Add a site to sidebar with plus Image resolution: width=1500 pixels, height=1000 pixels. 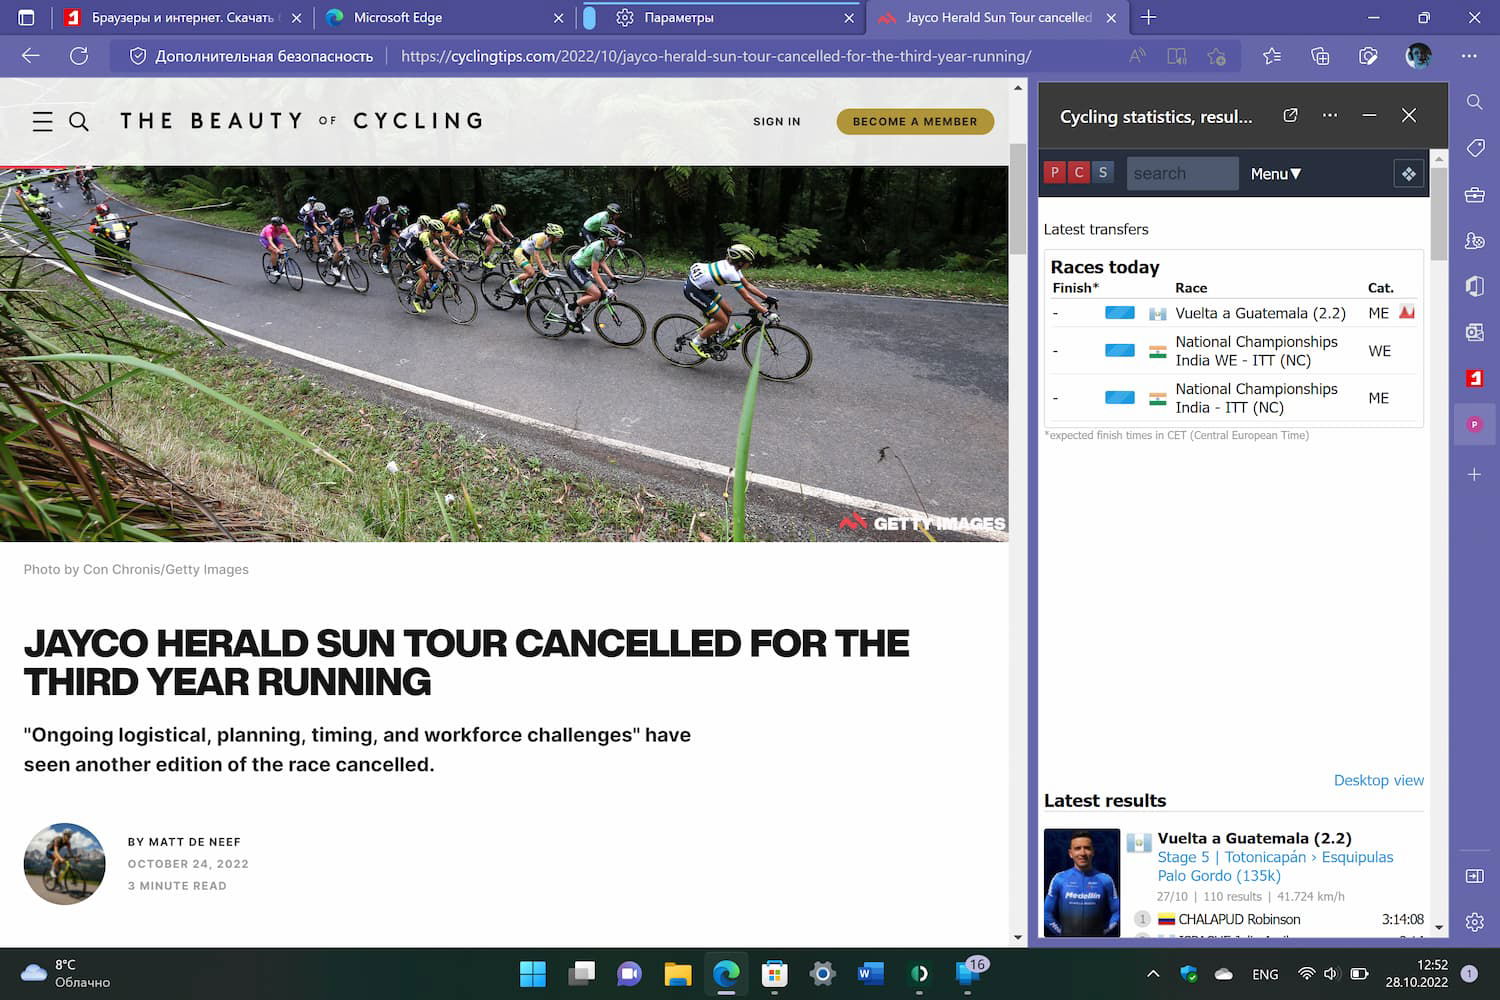[x=1474, y=474]
